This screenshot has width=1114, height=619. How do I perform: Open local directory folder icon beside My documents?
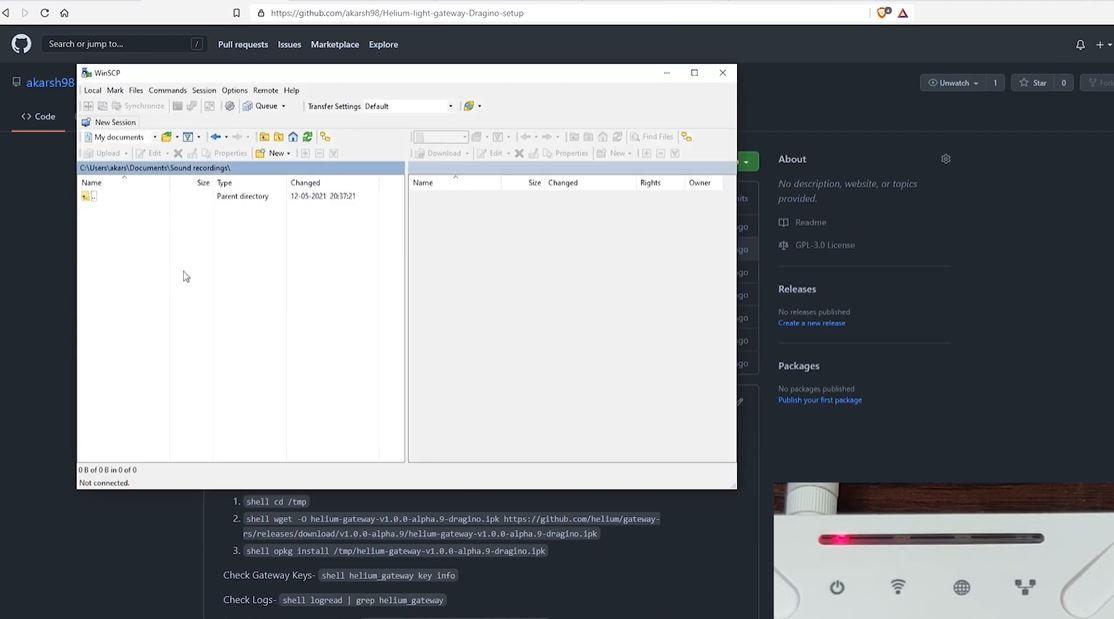pyautogui.click(x=166, y=137)
